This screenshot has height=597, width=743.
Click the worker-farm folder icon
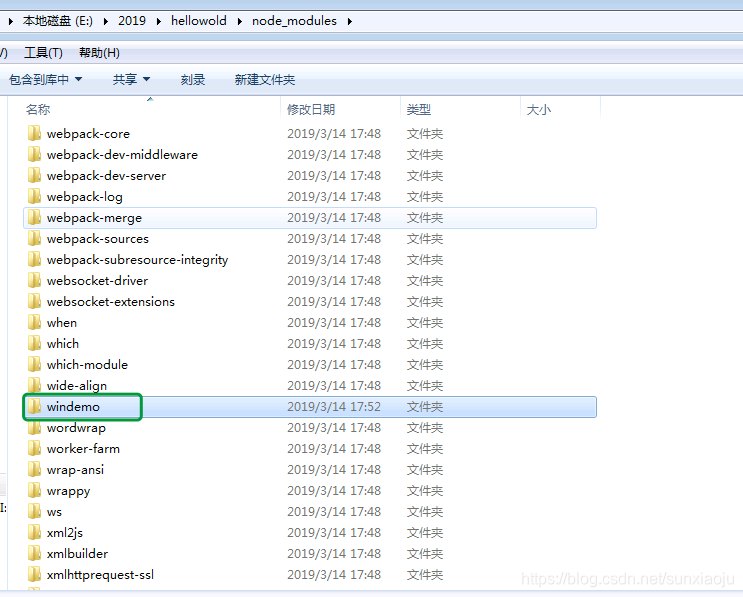point(34,449)
